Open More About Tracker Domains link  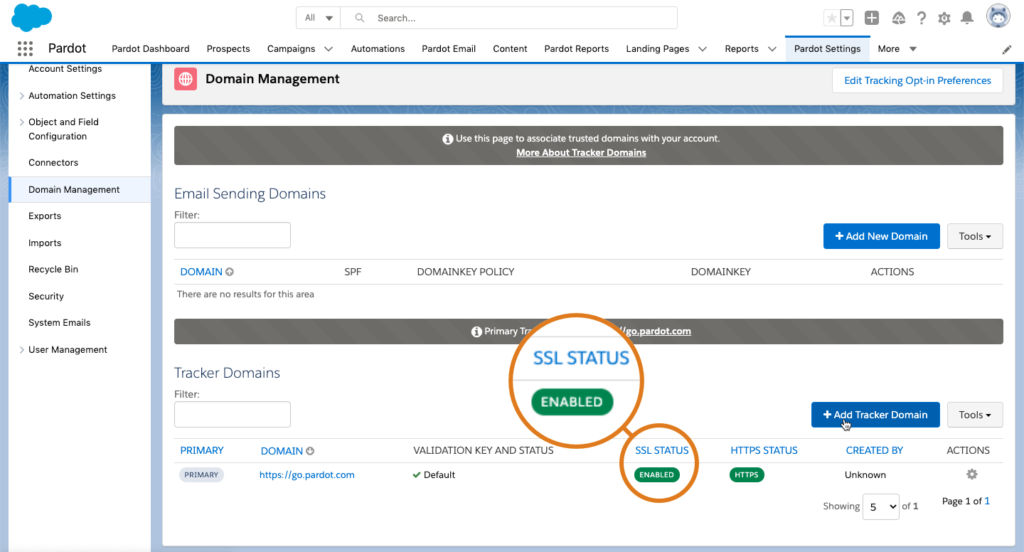pyautogui.click(x=581, y=153)
